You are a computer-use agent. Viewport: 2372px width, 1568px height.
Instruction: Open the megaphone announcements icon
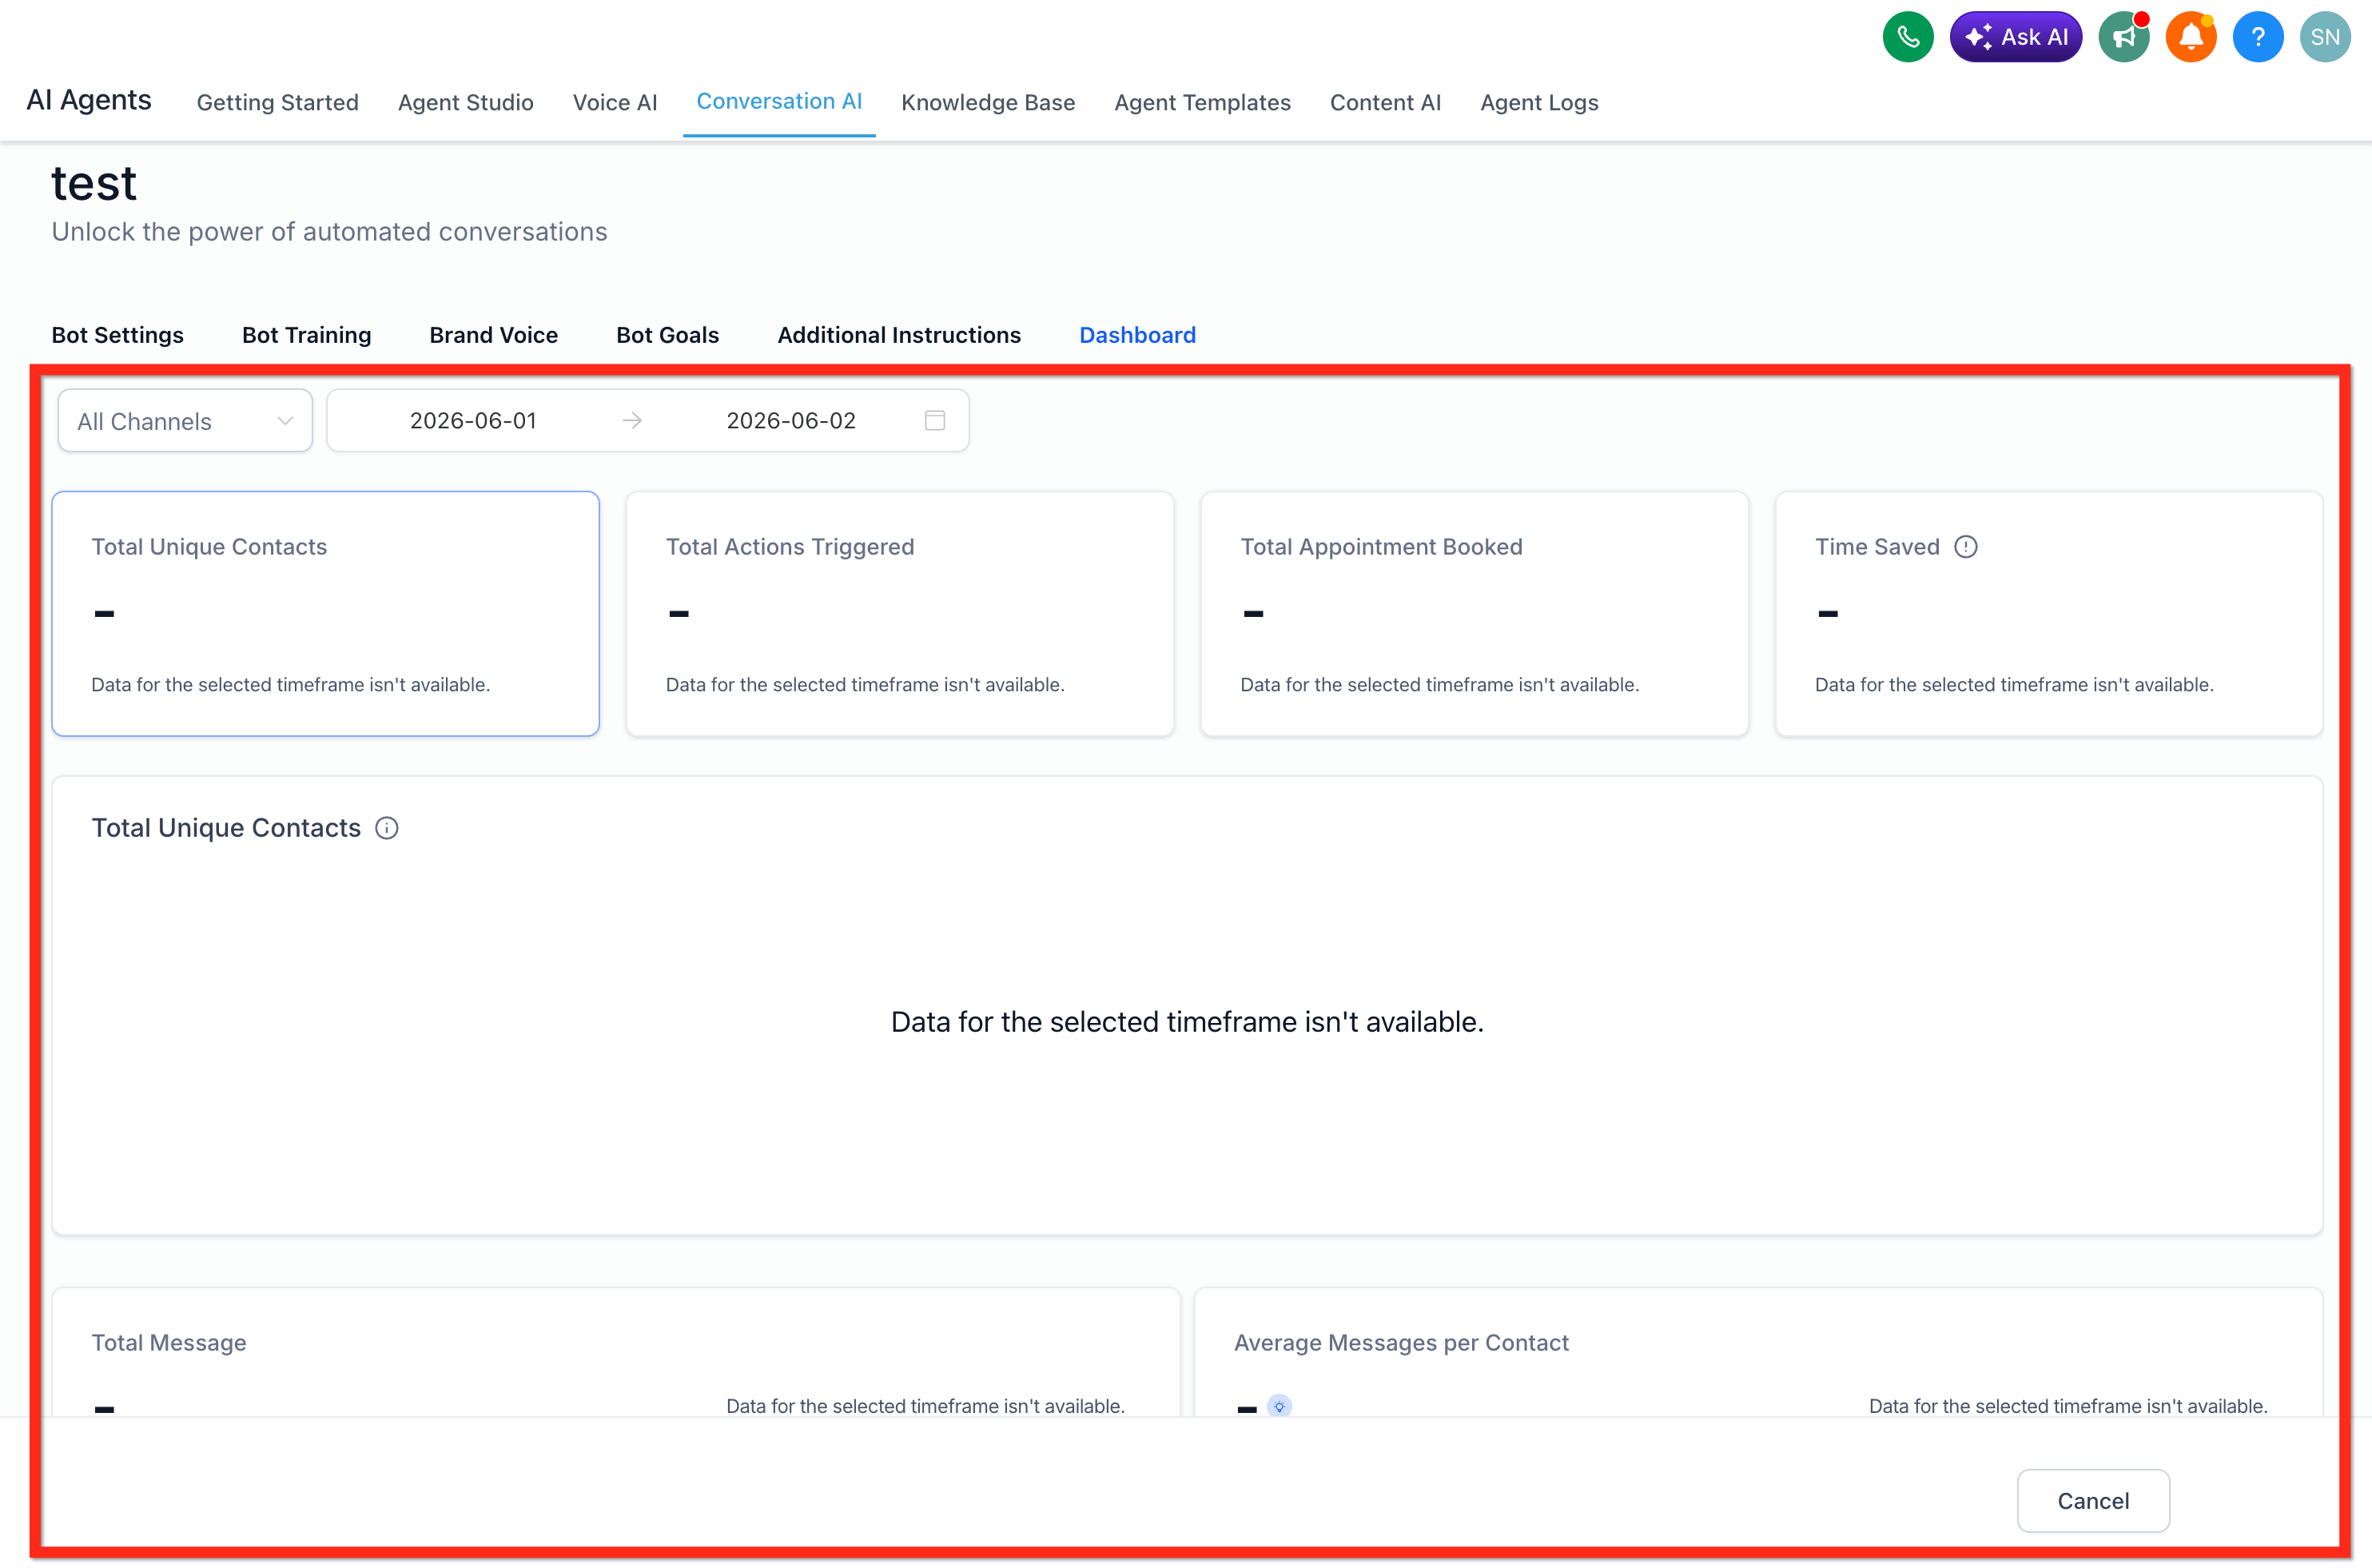2124,37
